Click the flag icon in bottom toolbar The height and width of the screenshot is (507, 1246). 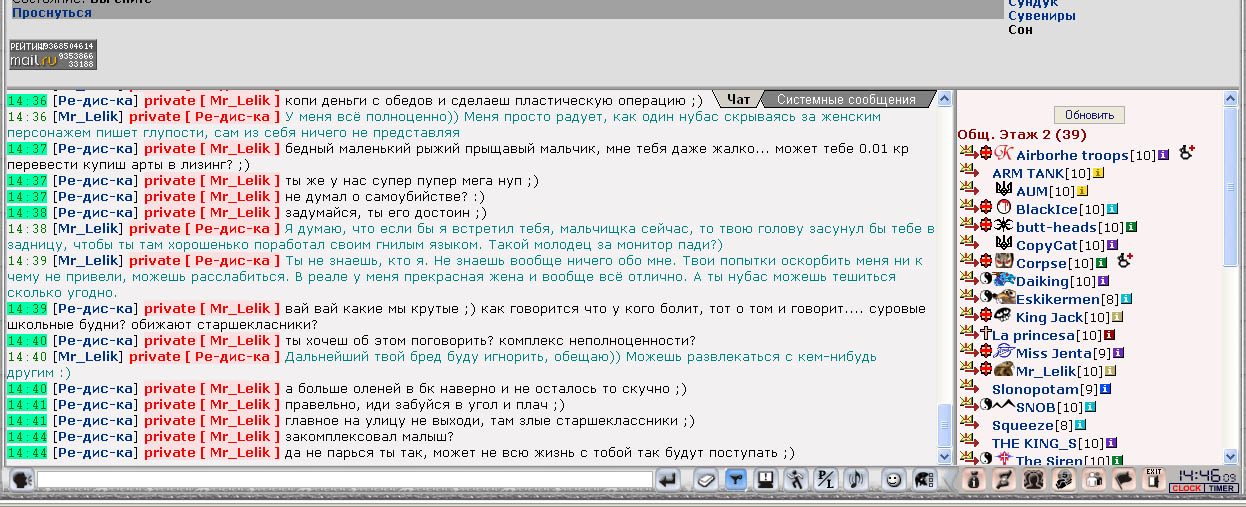pyautogui.click(x=1124, y=480)
